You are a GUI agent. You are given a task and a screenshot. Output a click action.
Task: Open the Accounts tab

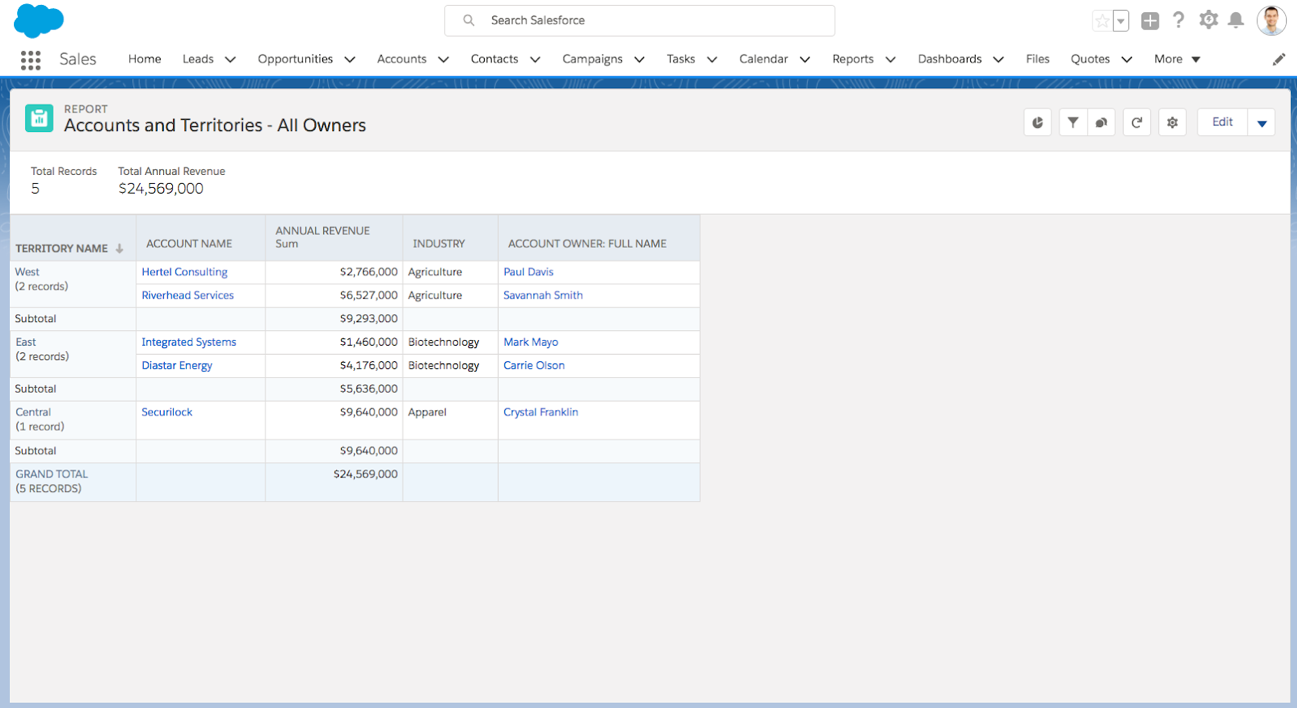click(x=402, y=59)
